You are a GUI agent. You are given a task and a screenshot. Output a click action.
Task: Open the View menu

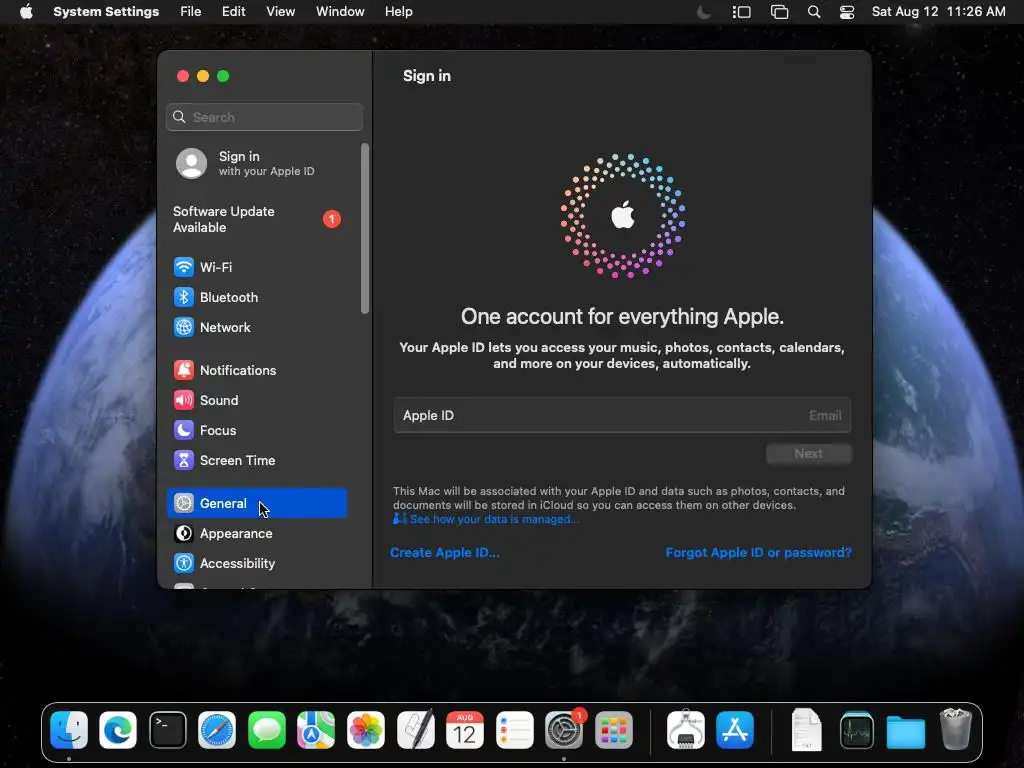[x=280, y=12]
